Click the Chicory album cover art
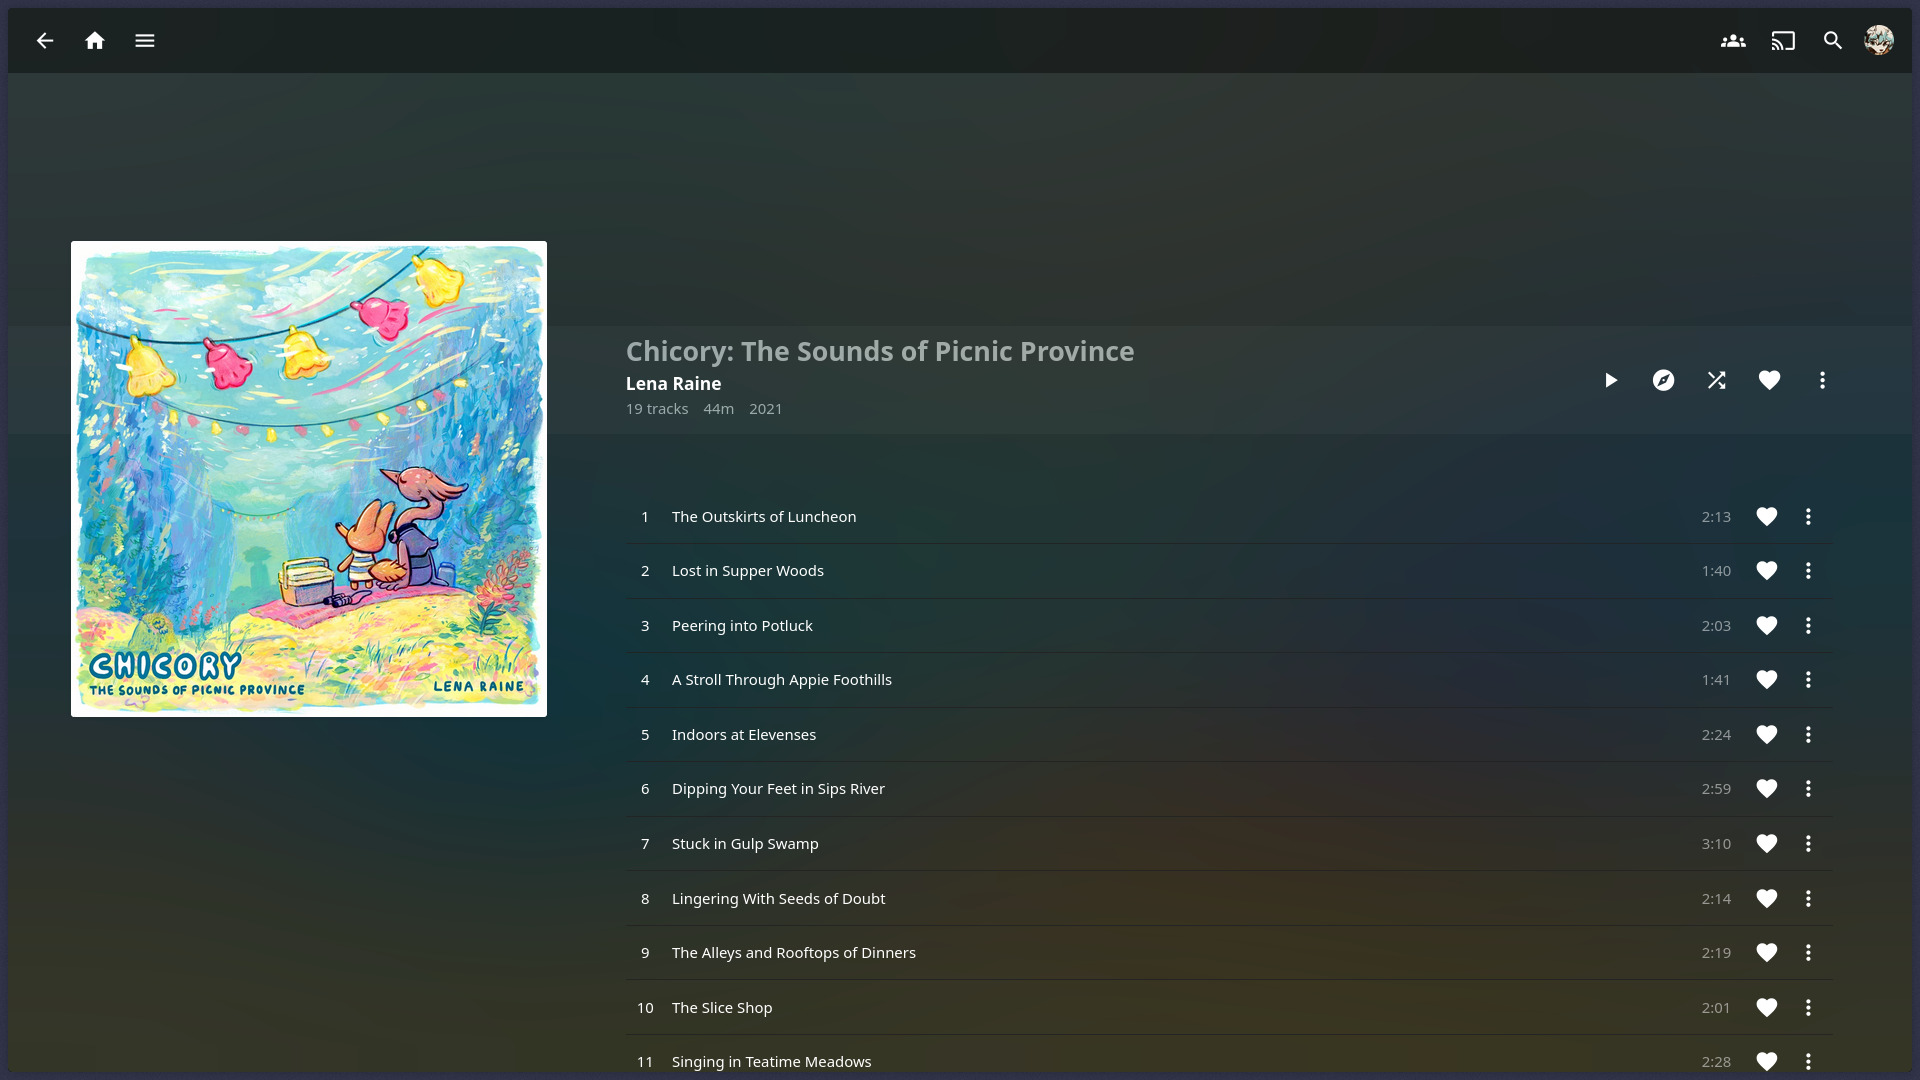Screen dimensions: 1920x1080 309,479
